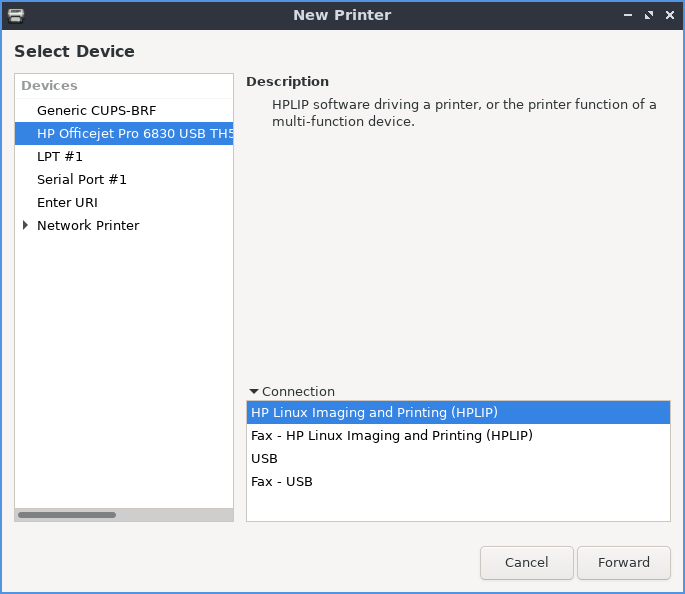Collapse the Connection section

click(x=254, y=392)
